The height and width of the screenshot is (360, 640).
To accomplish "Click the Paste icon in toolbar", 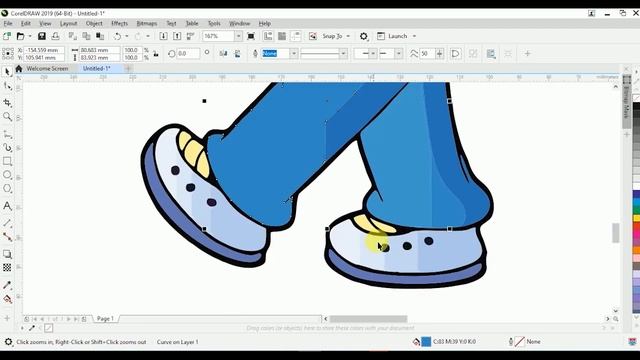I will 100,36.
